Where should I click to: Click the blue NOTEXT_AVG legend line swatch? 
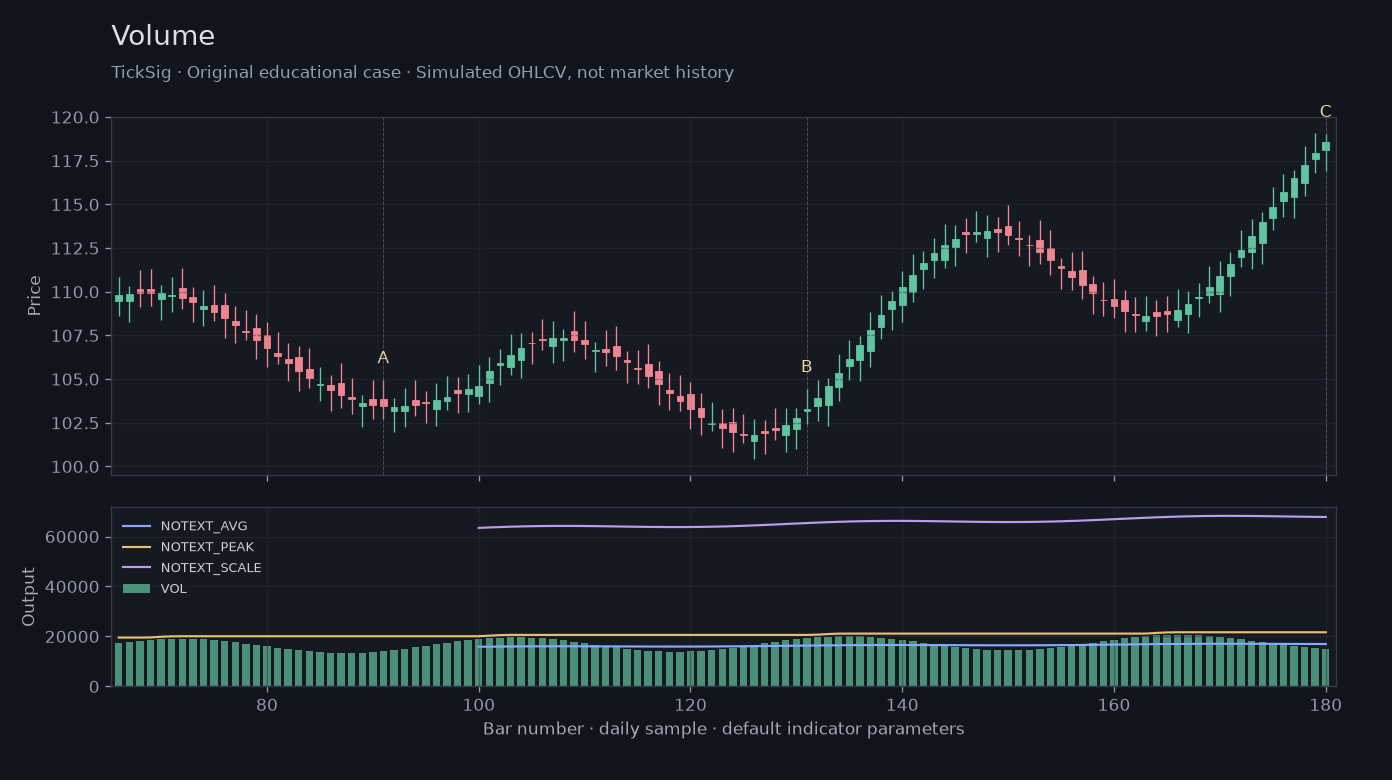pyautogui.click(x=136, y=526)
